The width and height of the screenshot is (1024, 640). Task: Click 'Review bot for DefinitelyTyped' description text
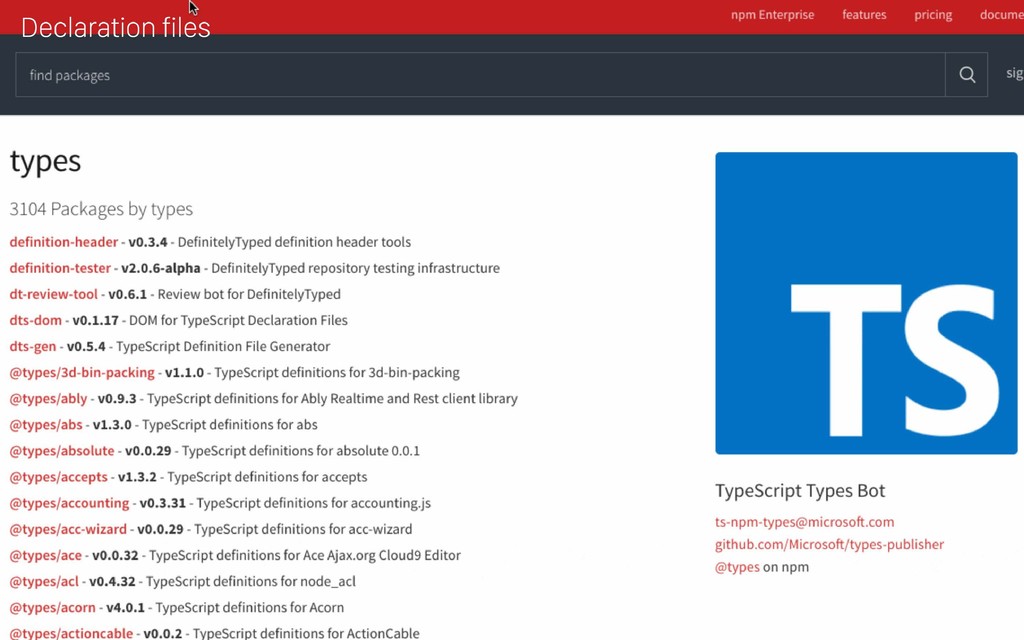tap(249, 294)
